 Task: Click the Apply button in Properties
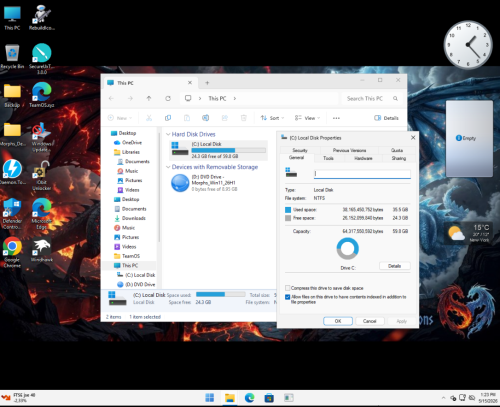(401, 321)
